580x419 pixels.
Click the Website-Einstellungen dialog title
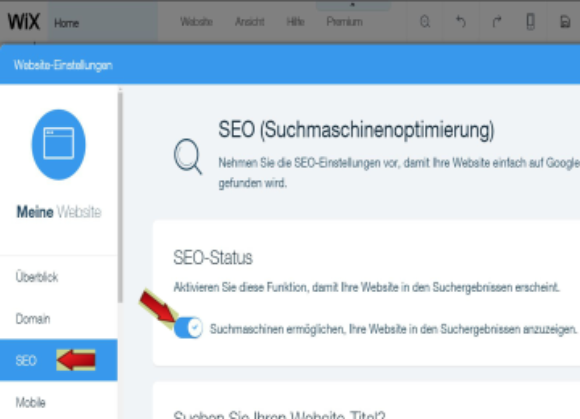click(63, 65)
